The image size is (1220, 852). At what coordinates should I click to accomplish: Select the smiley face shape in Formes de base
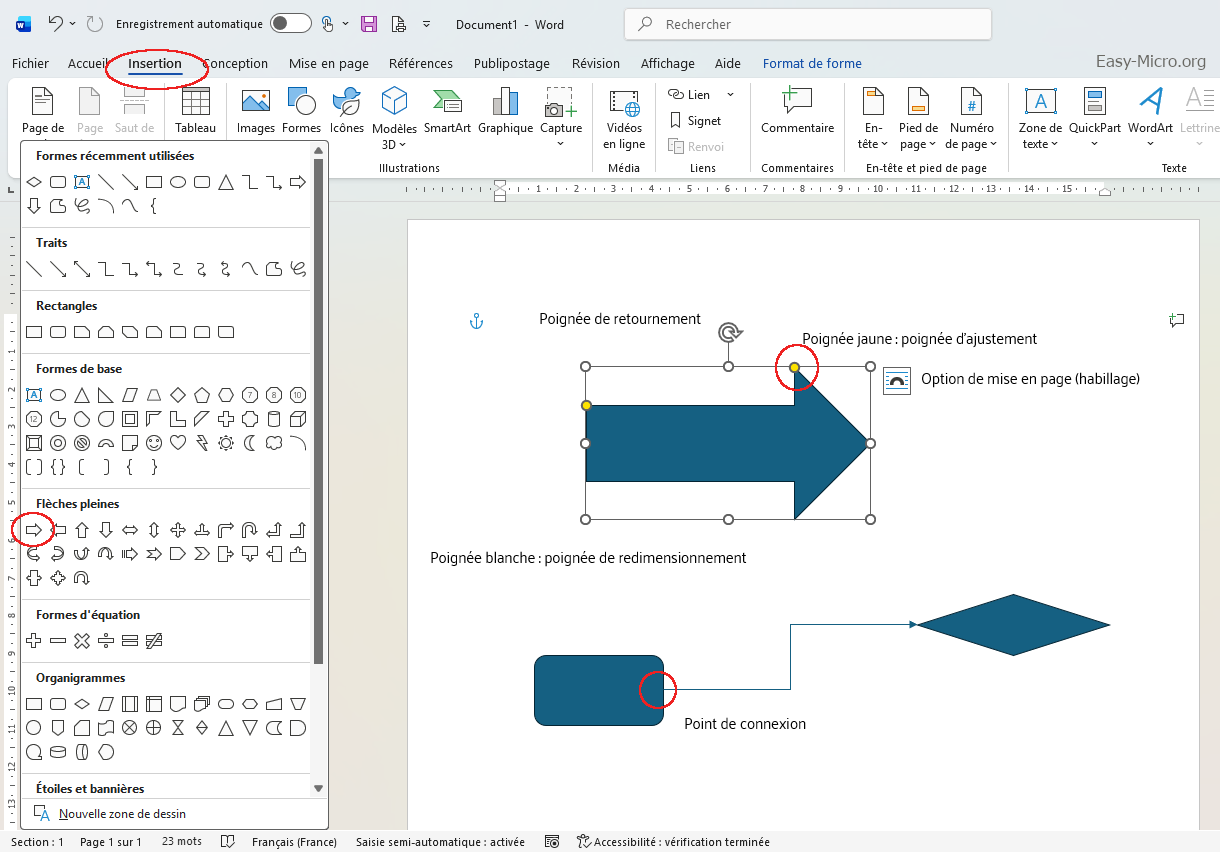154,442
